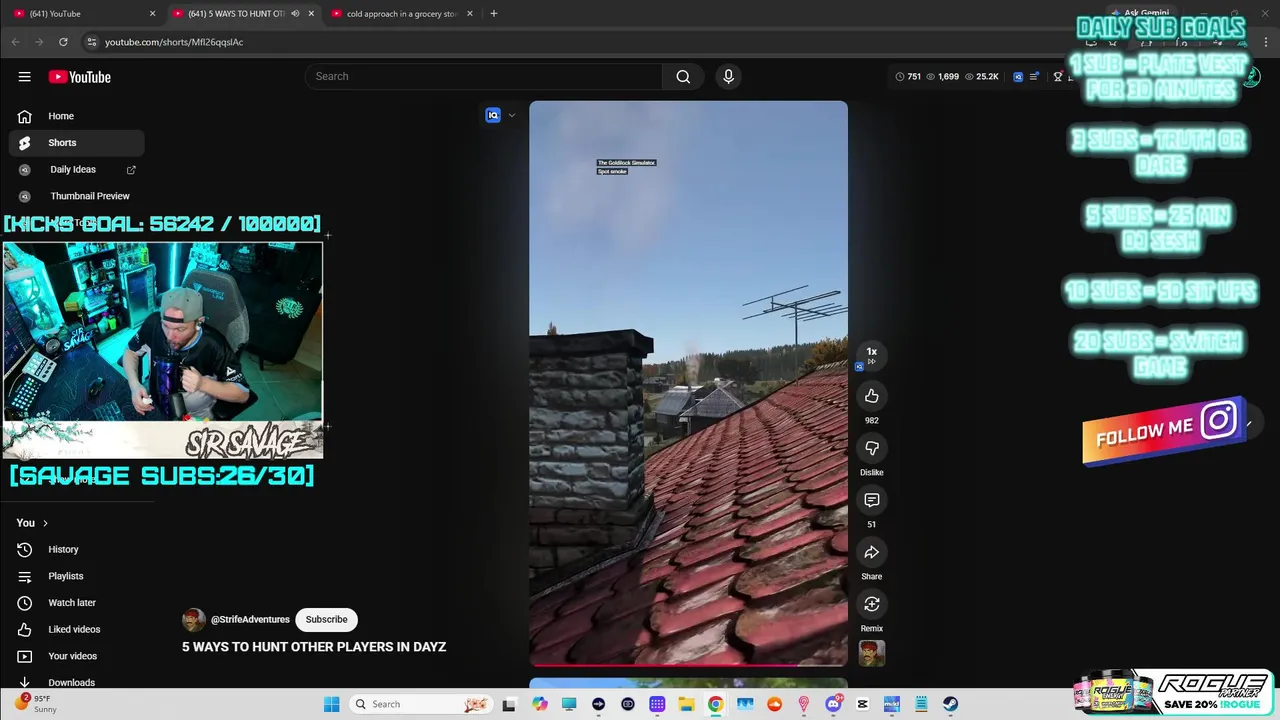
Task: Reload the page
Action: [63, 42]
